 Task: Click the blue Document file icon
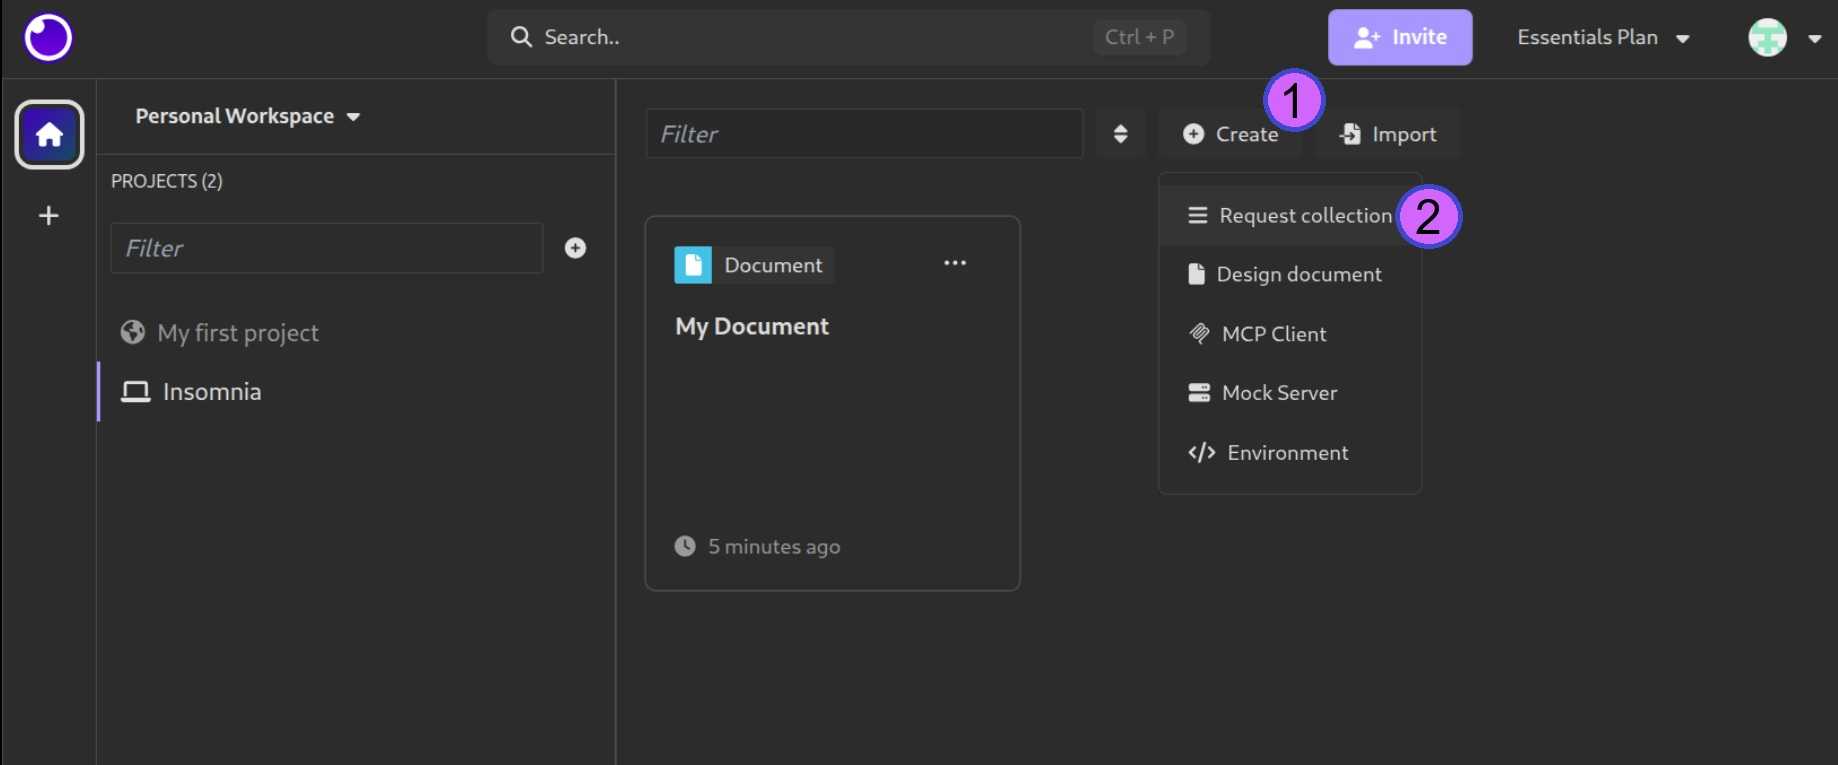[693, 265]
